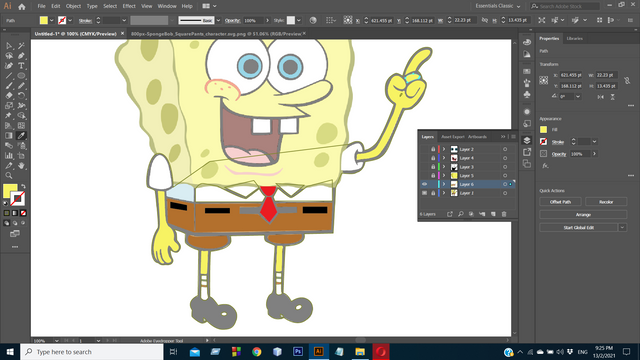
Task: Click X position field in Properties
Action: 571,75
